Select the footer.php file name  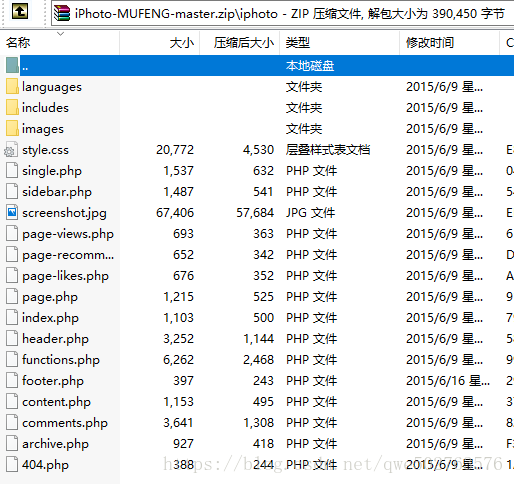[53, 381]
